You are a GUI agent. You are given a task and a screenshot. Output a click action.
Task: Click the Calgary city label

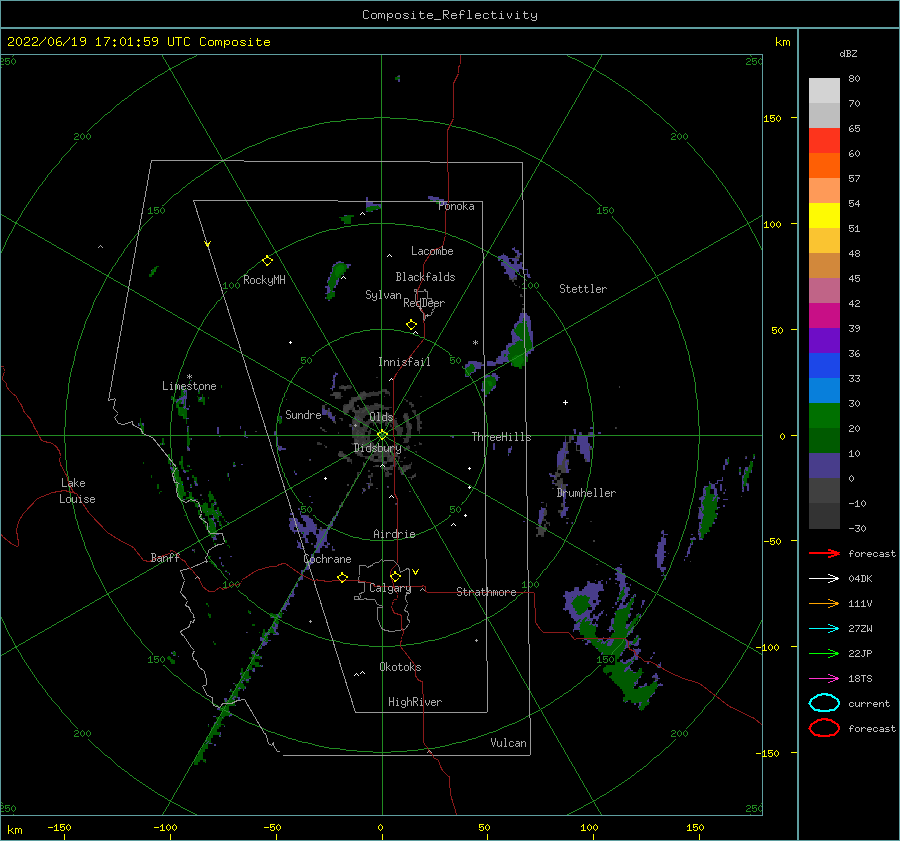click(390, 588)
